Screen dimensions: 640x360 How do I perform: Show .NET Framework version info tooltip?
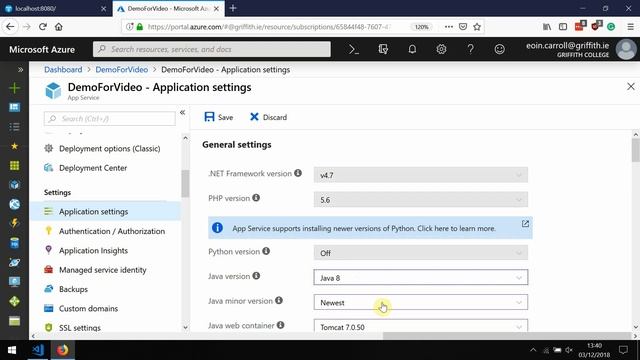(x=298, y=173)
